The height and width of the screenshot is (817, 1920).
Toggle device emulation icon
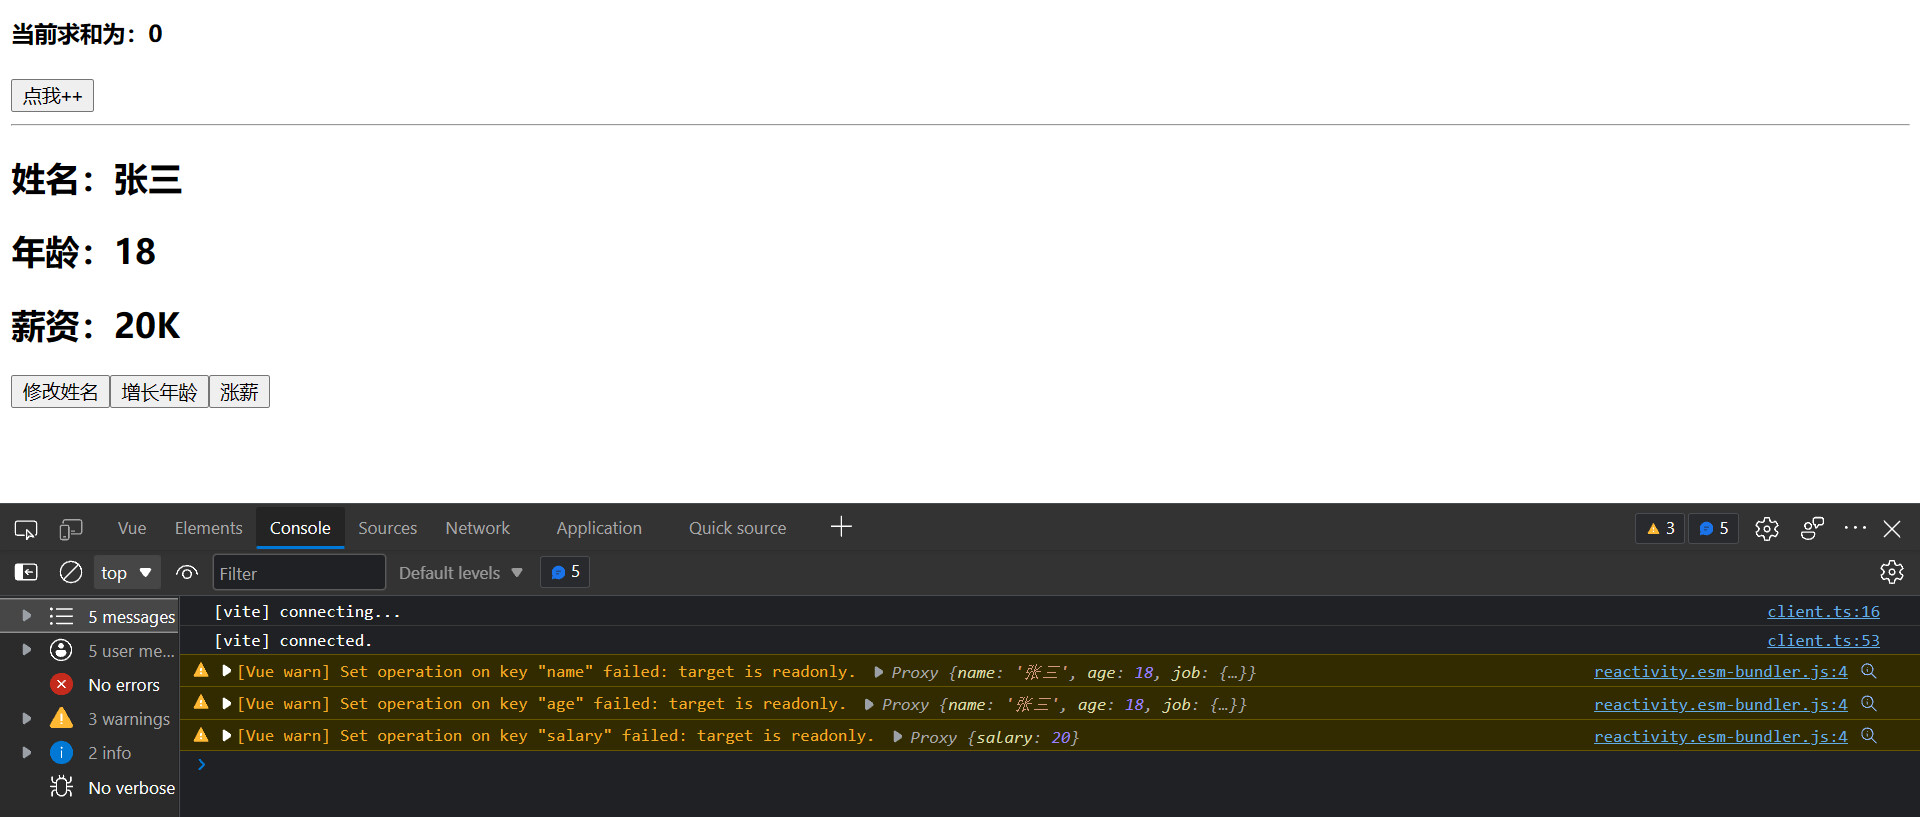coord(71,529)
